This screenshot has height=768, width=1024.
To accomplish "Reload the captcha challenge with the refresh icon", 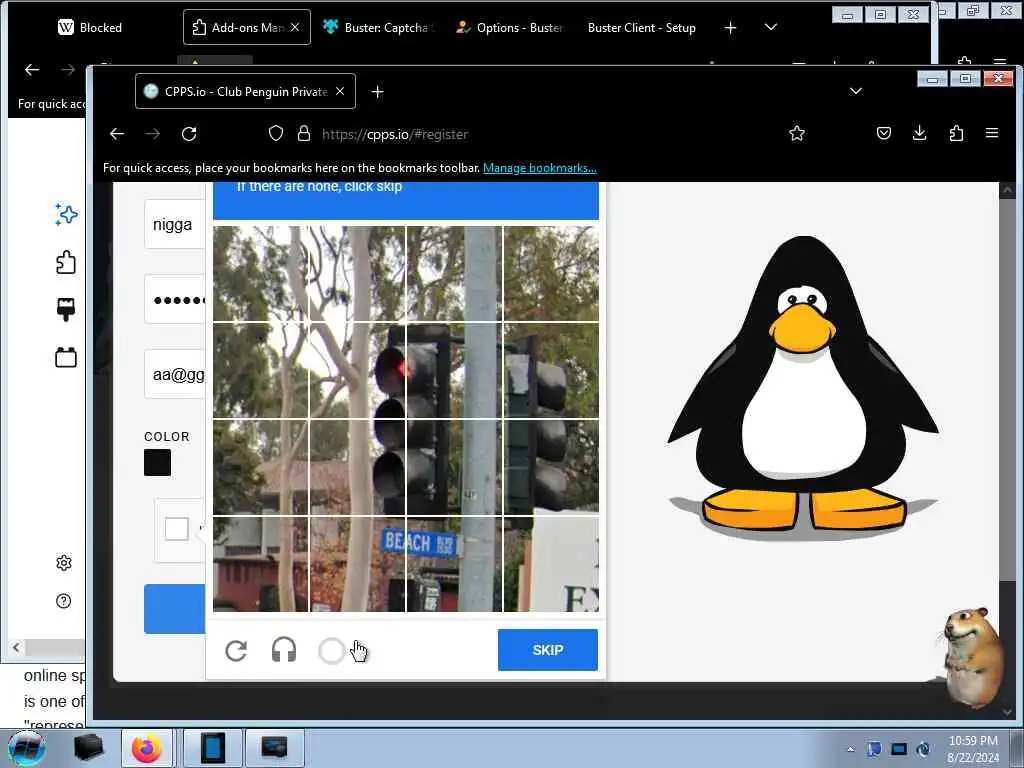I will coord(236,650).
